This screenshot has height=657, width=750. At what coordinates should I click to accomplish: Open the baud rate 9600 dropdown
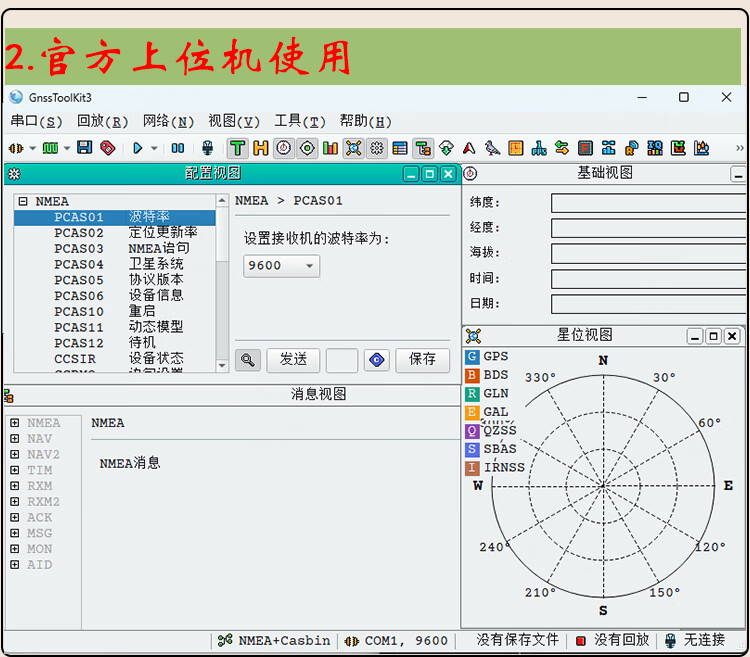(x=281, y=266)
